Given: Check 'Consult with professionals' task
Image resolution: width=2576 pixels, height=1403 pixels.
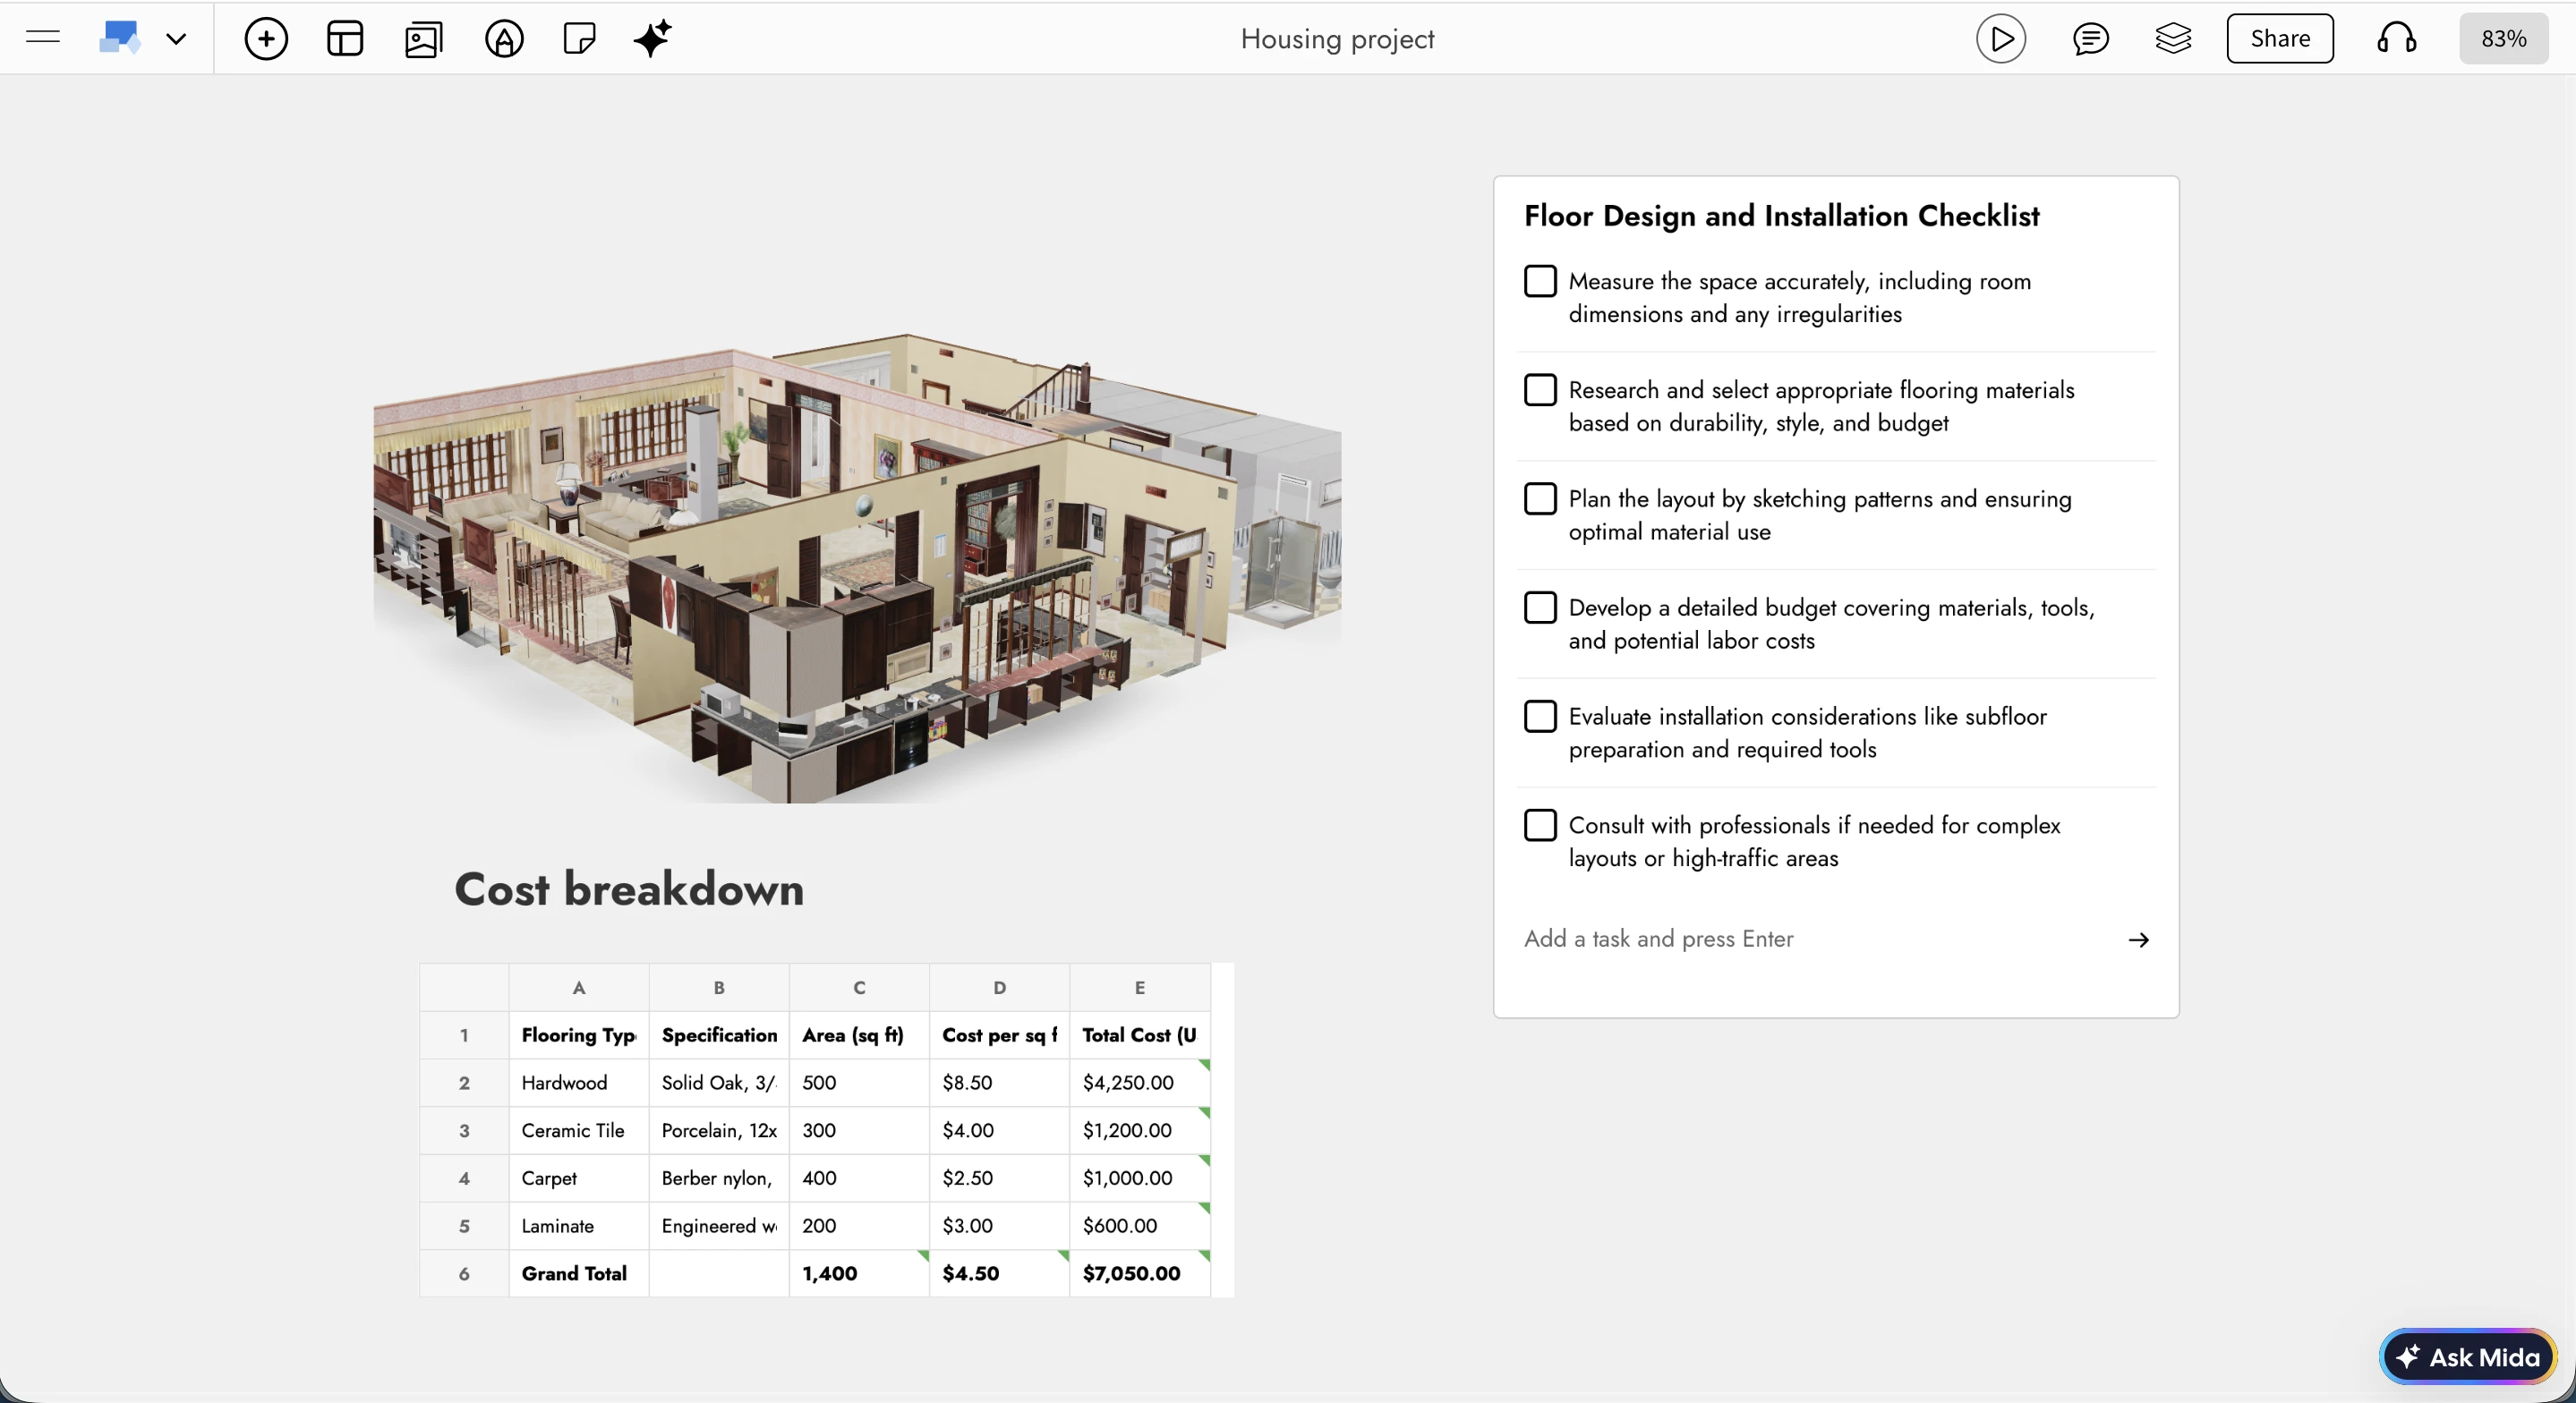Looking at the screenshot, I should pyautogui.click(x=1540, y=825).
